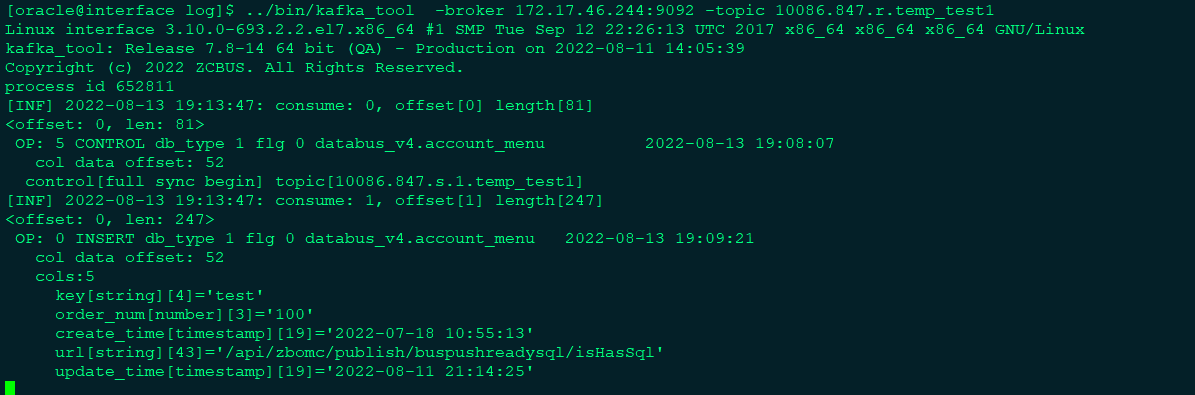Click the green terminal cursor block
Screen dimensions: 1195x395
(x=10, y=387)
